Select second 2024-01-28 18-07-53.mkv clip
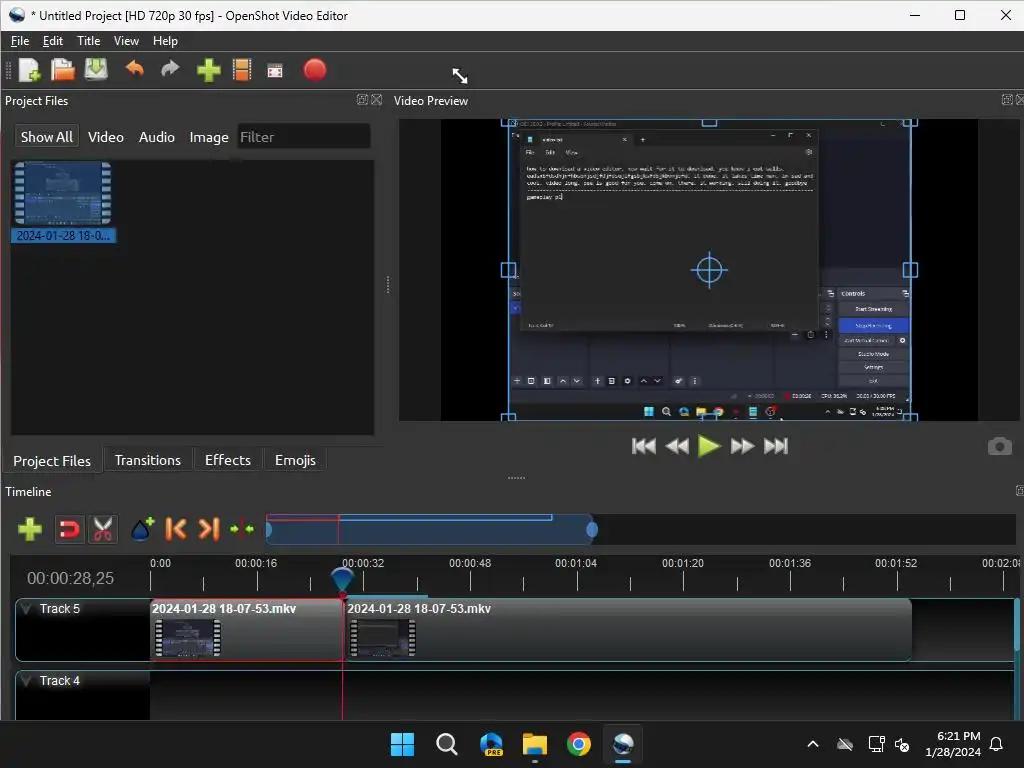1024x768 pixels. tap(628, 630)
